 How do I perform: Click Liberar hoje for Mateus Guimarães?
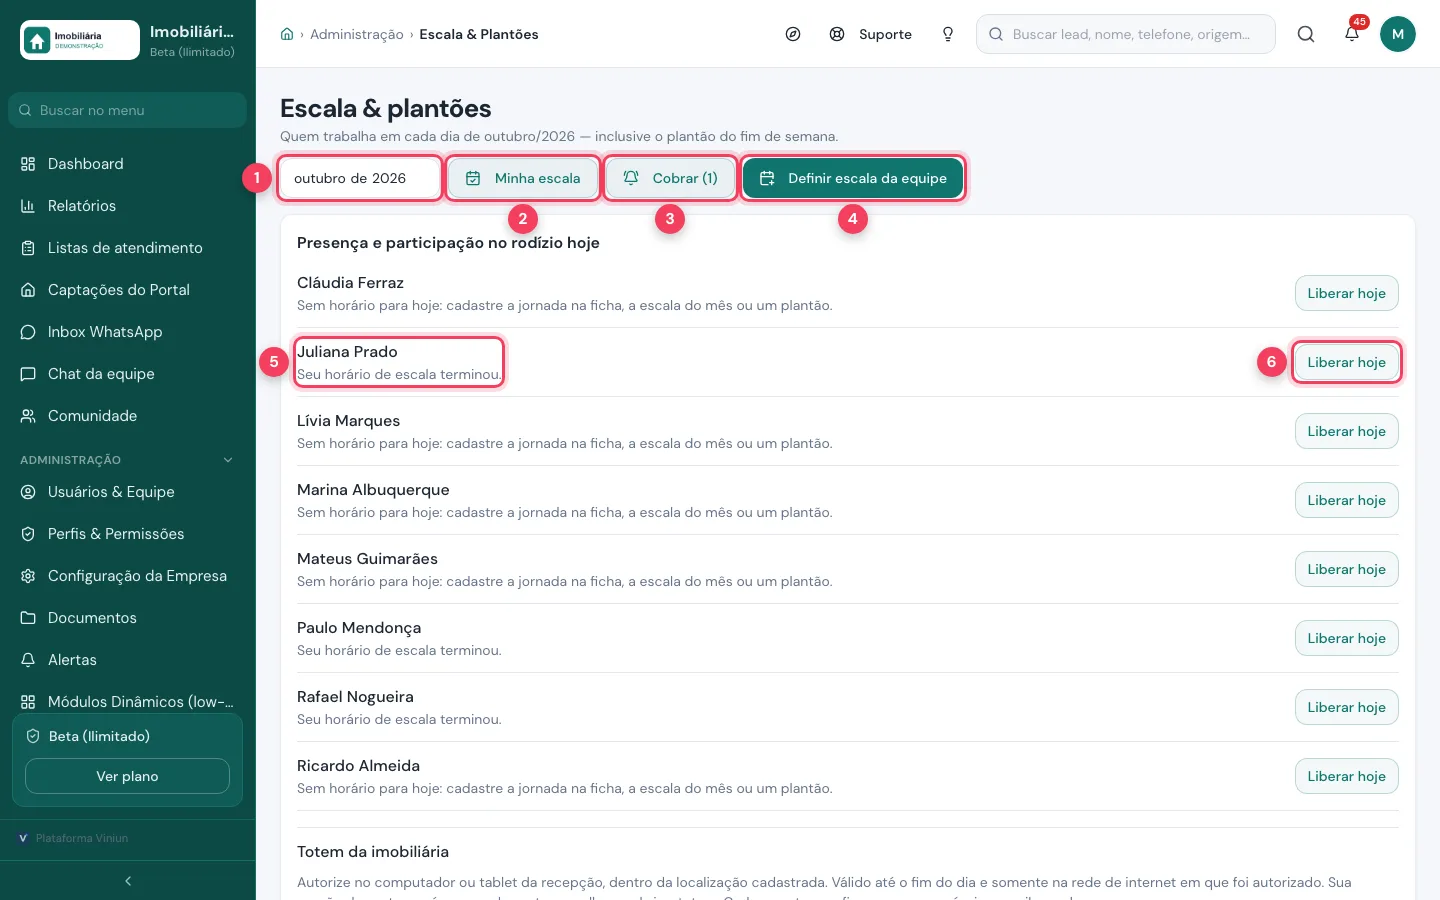pyautogui.click(x=1347, y=569)
